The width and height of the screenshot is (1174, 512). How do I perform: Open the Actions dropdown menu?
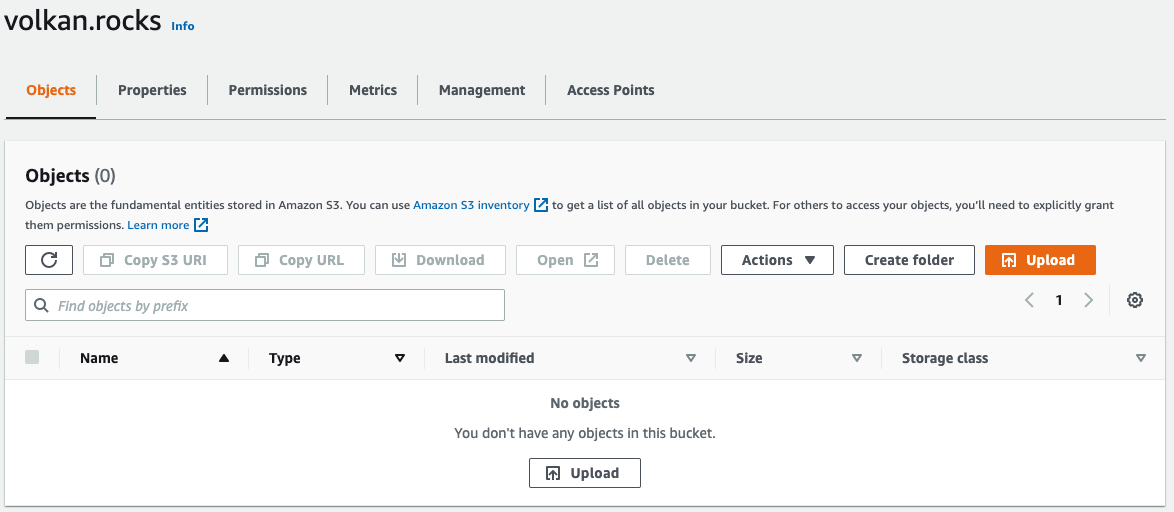[x=777, y=260]
